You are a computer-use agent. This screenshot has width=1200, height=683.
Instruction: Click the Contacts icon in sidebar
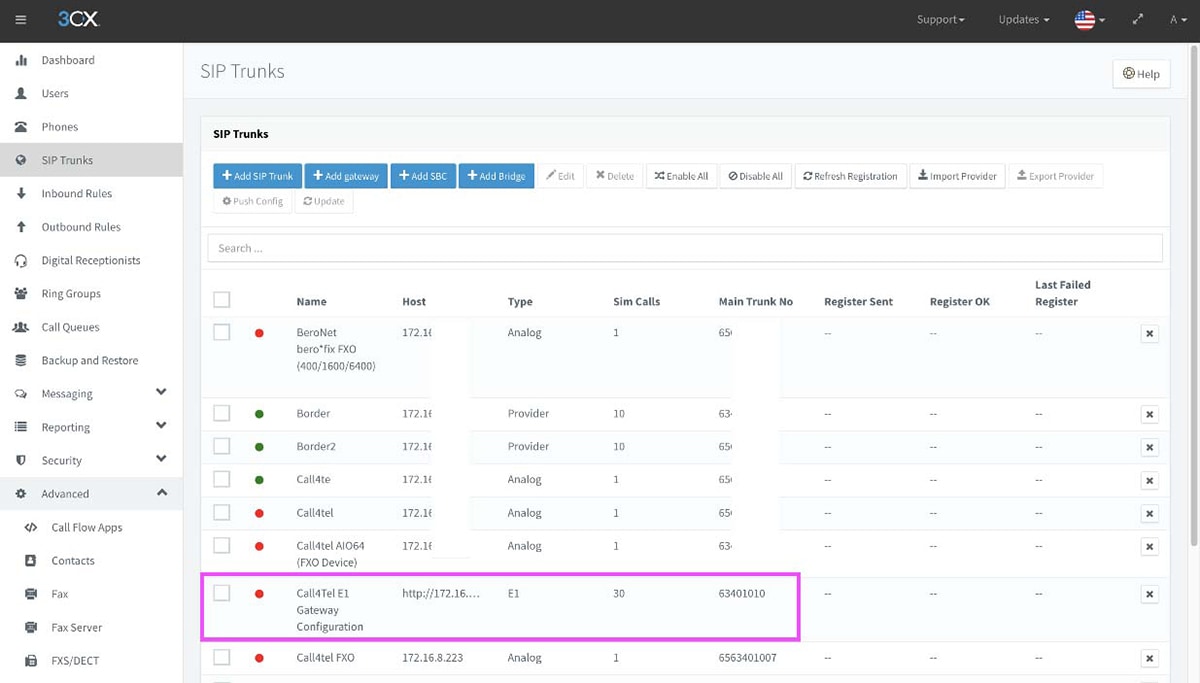pos(31,560)
